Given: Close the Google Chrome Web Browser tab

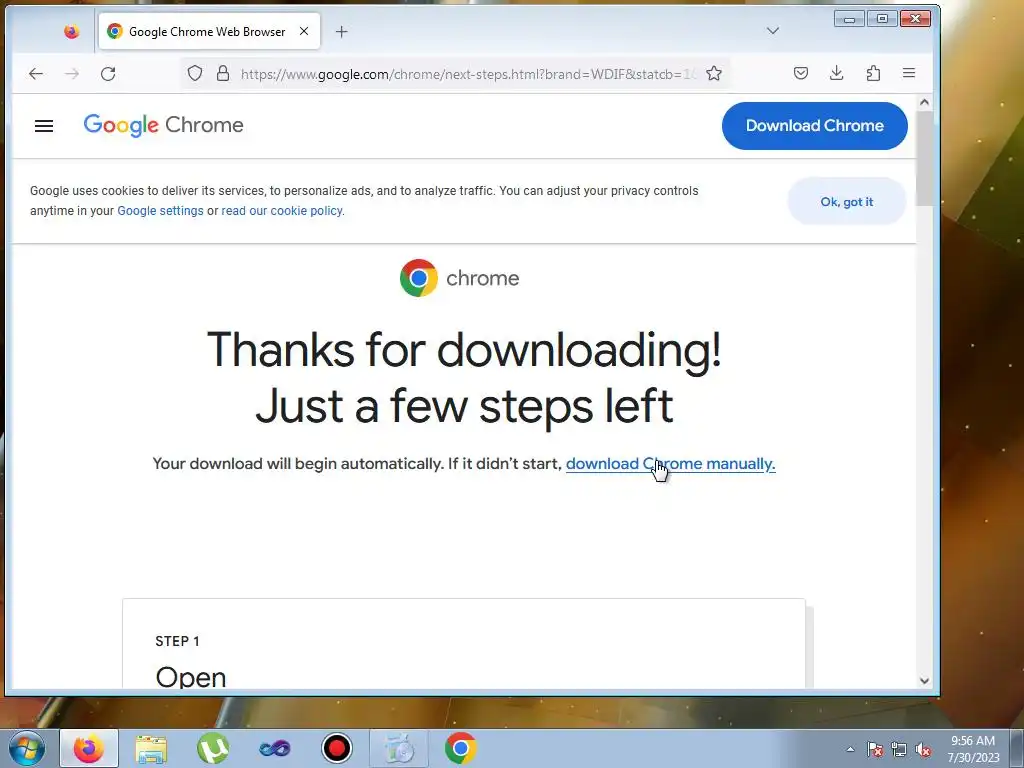Looking at the screenshot, I should [x=304, y=31].
